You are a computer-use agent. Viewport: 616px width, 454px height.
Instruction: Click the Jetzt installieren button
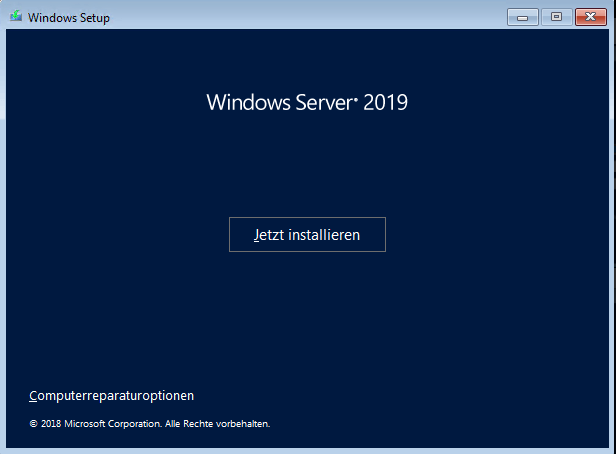pyautogui.click(x=307, y=234)
